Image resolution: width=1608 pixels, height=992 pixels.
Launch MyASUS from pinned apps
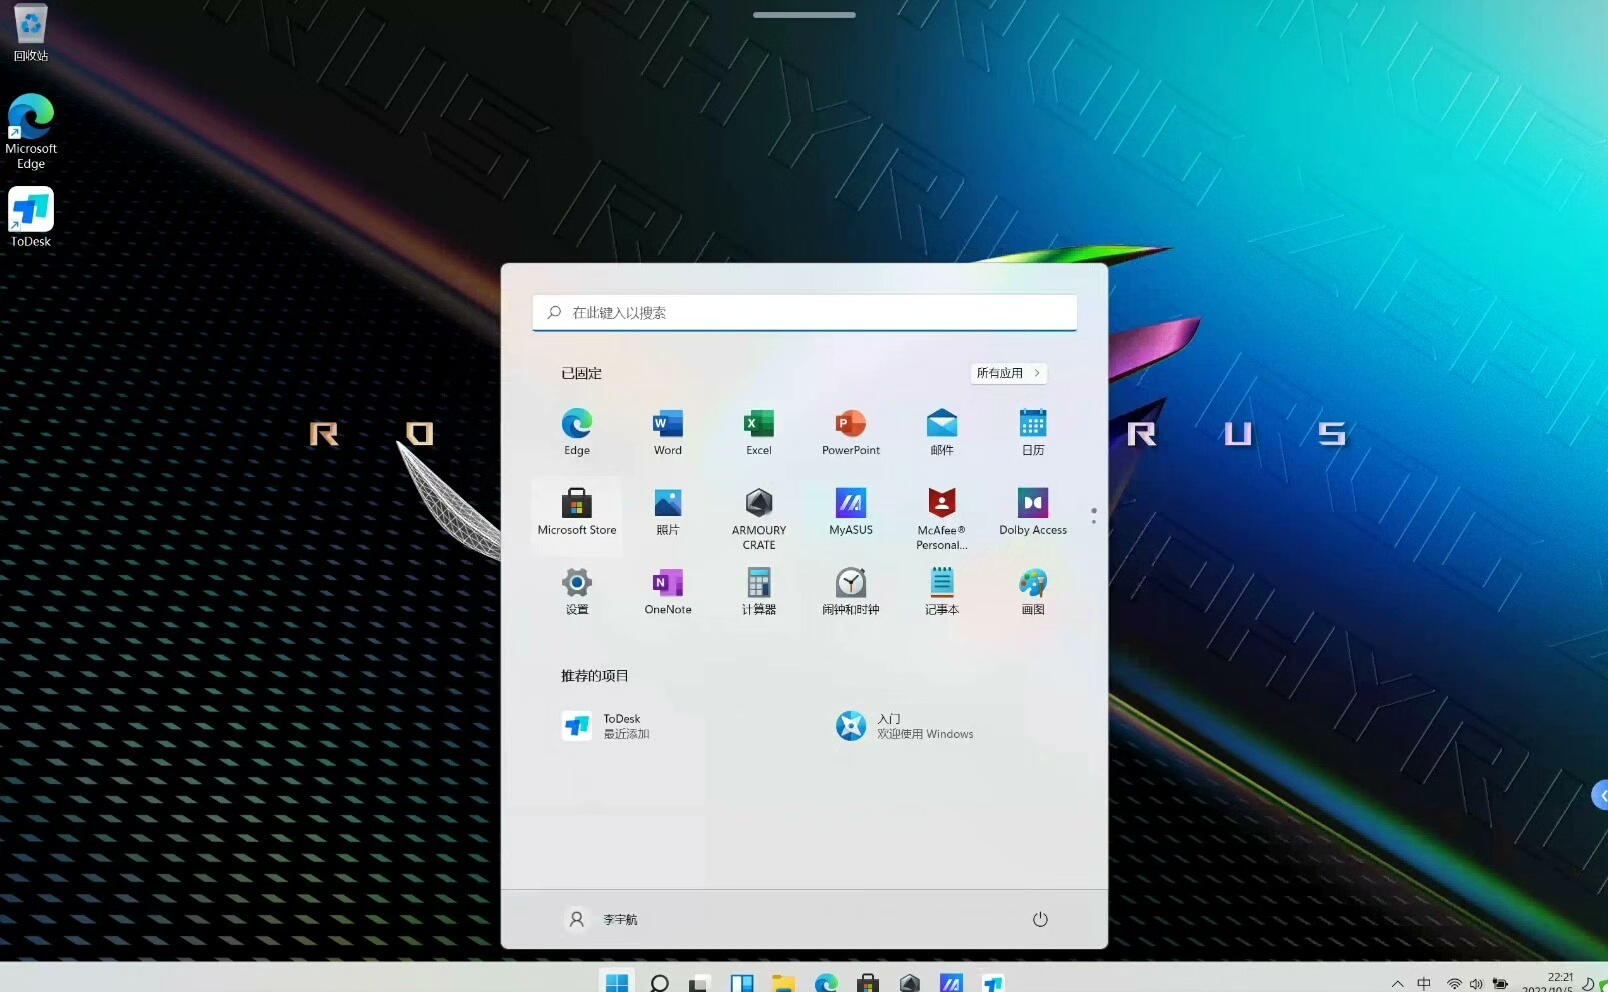pos(850,511)
